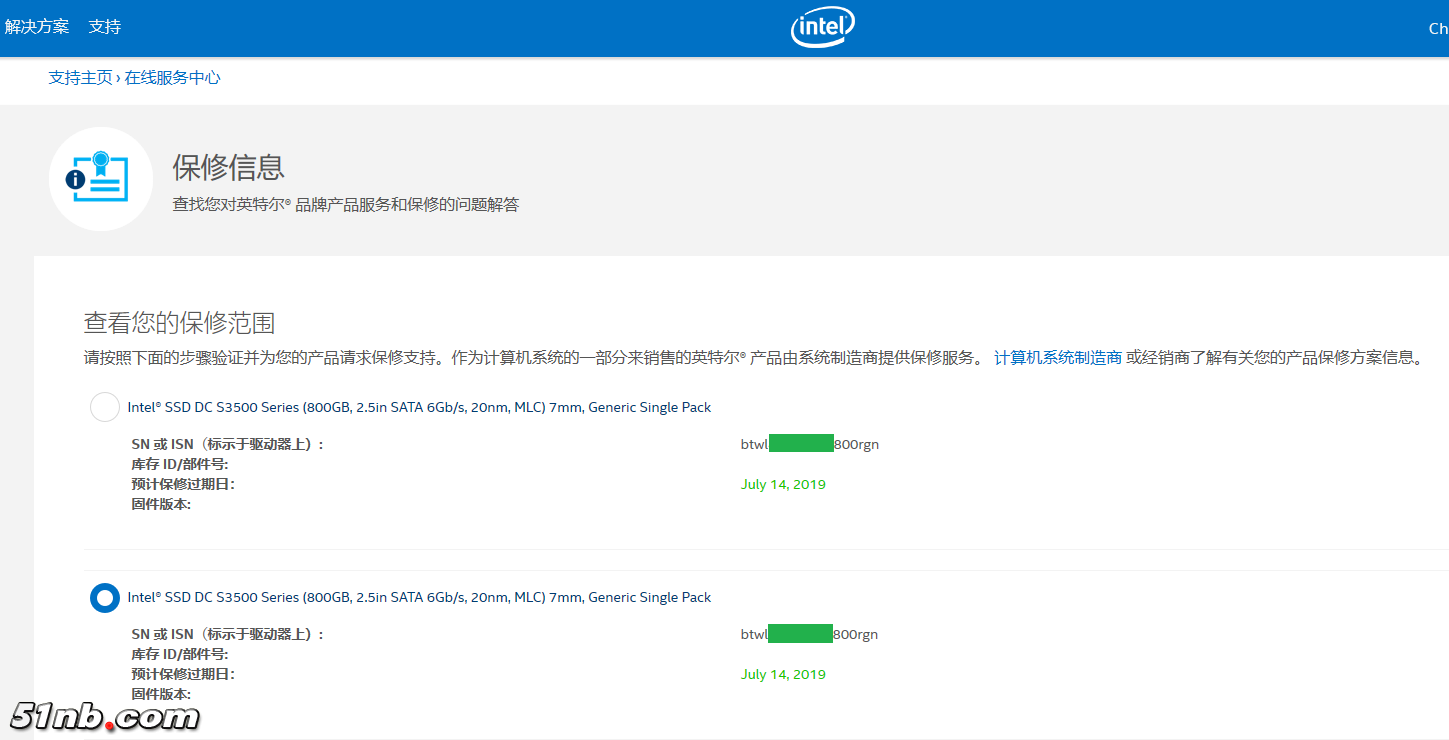The width and height of the screenshot is (1449, 740).
Task: Click the first Intel SSD DC S3500 product title
Action: tap(417, 407)
